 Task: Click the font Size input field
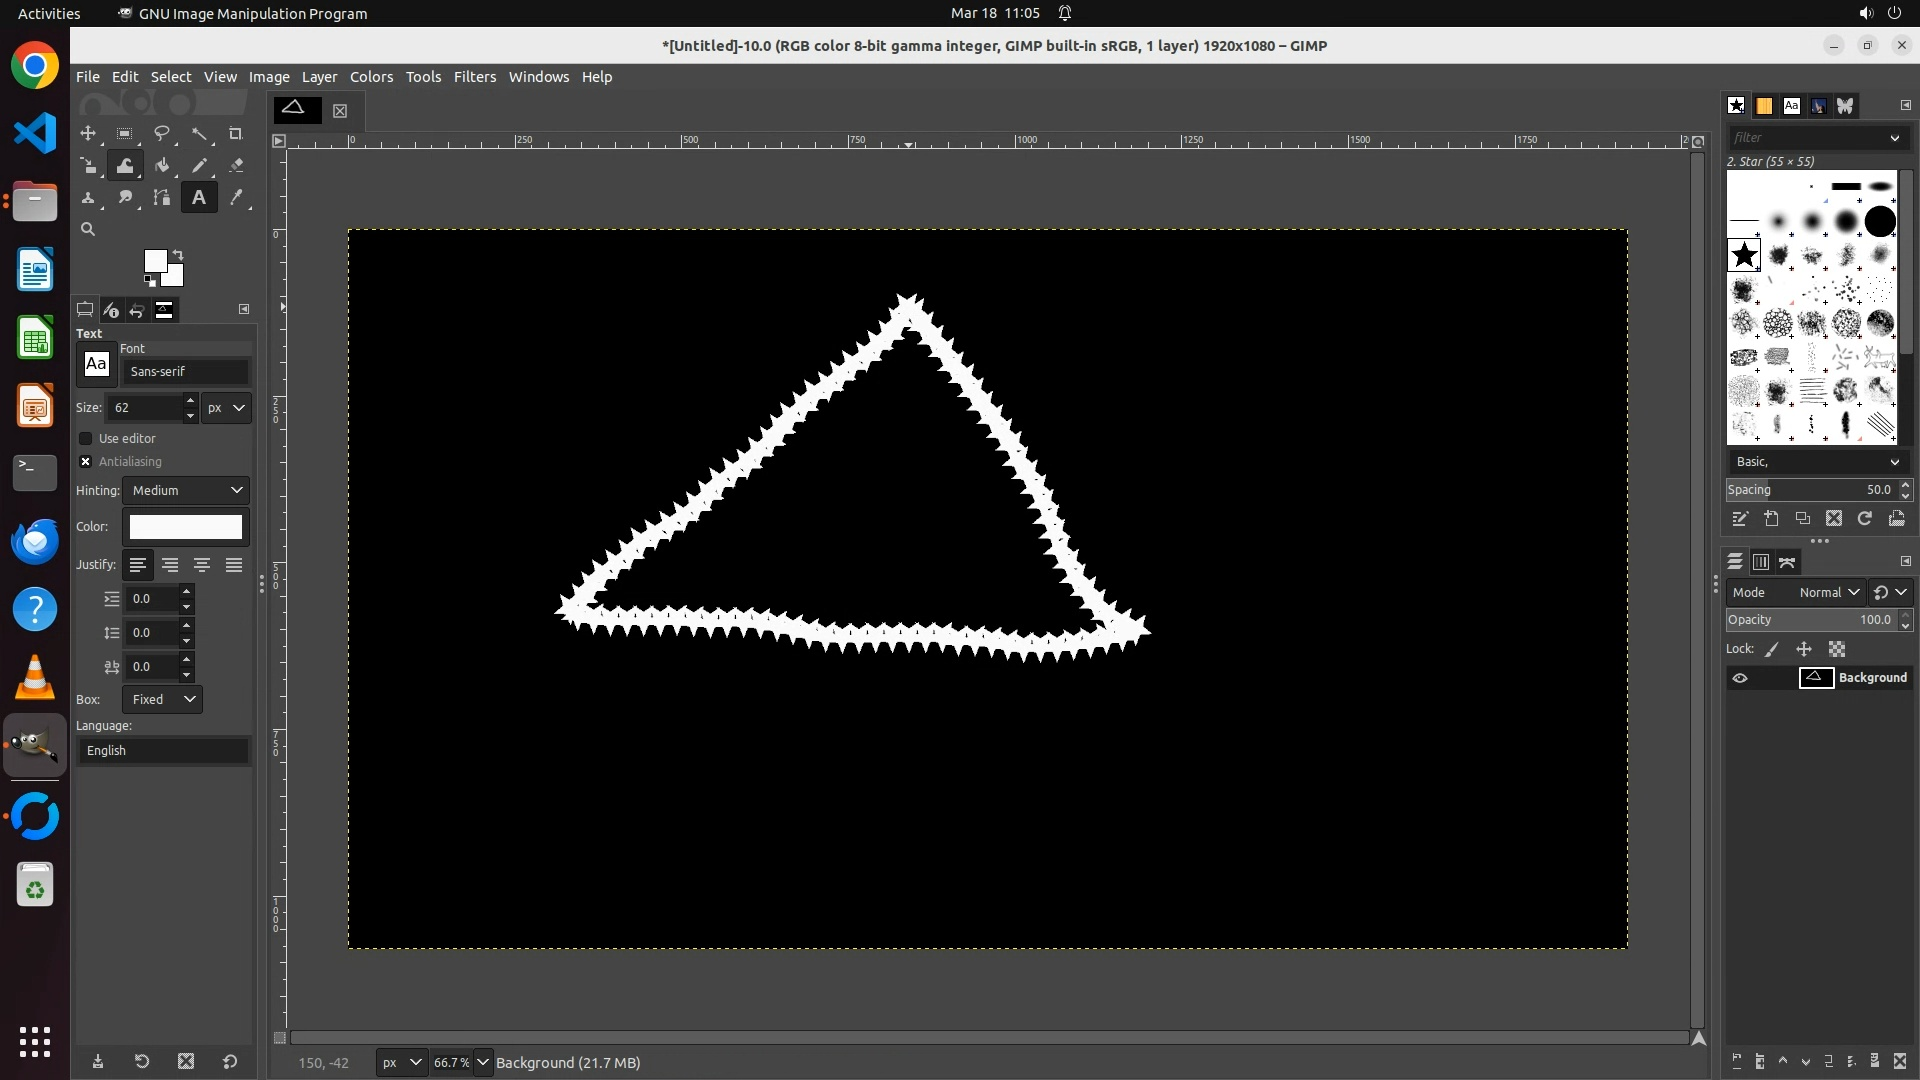[x=145, y=408]
